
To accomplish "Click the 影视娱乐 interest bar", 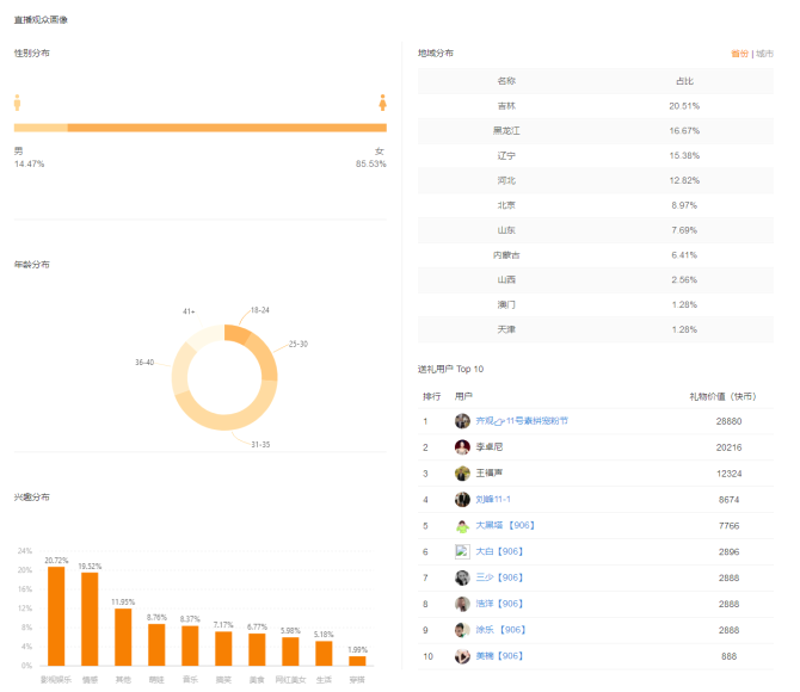I will pyautogui.click(x=56, y=616).
